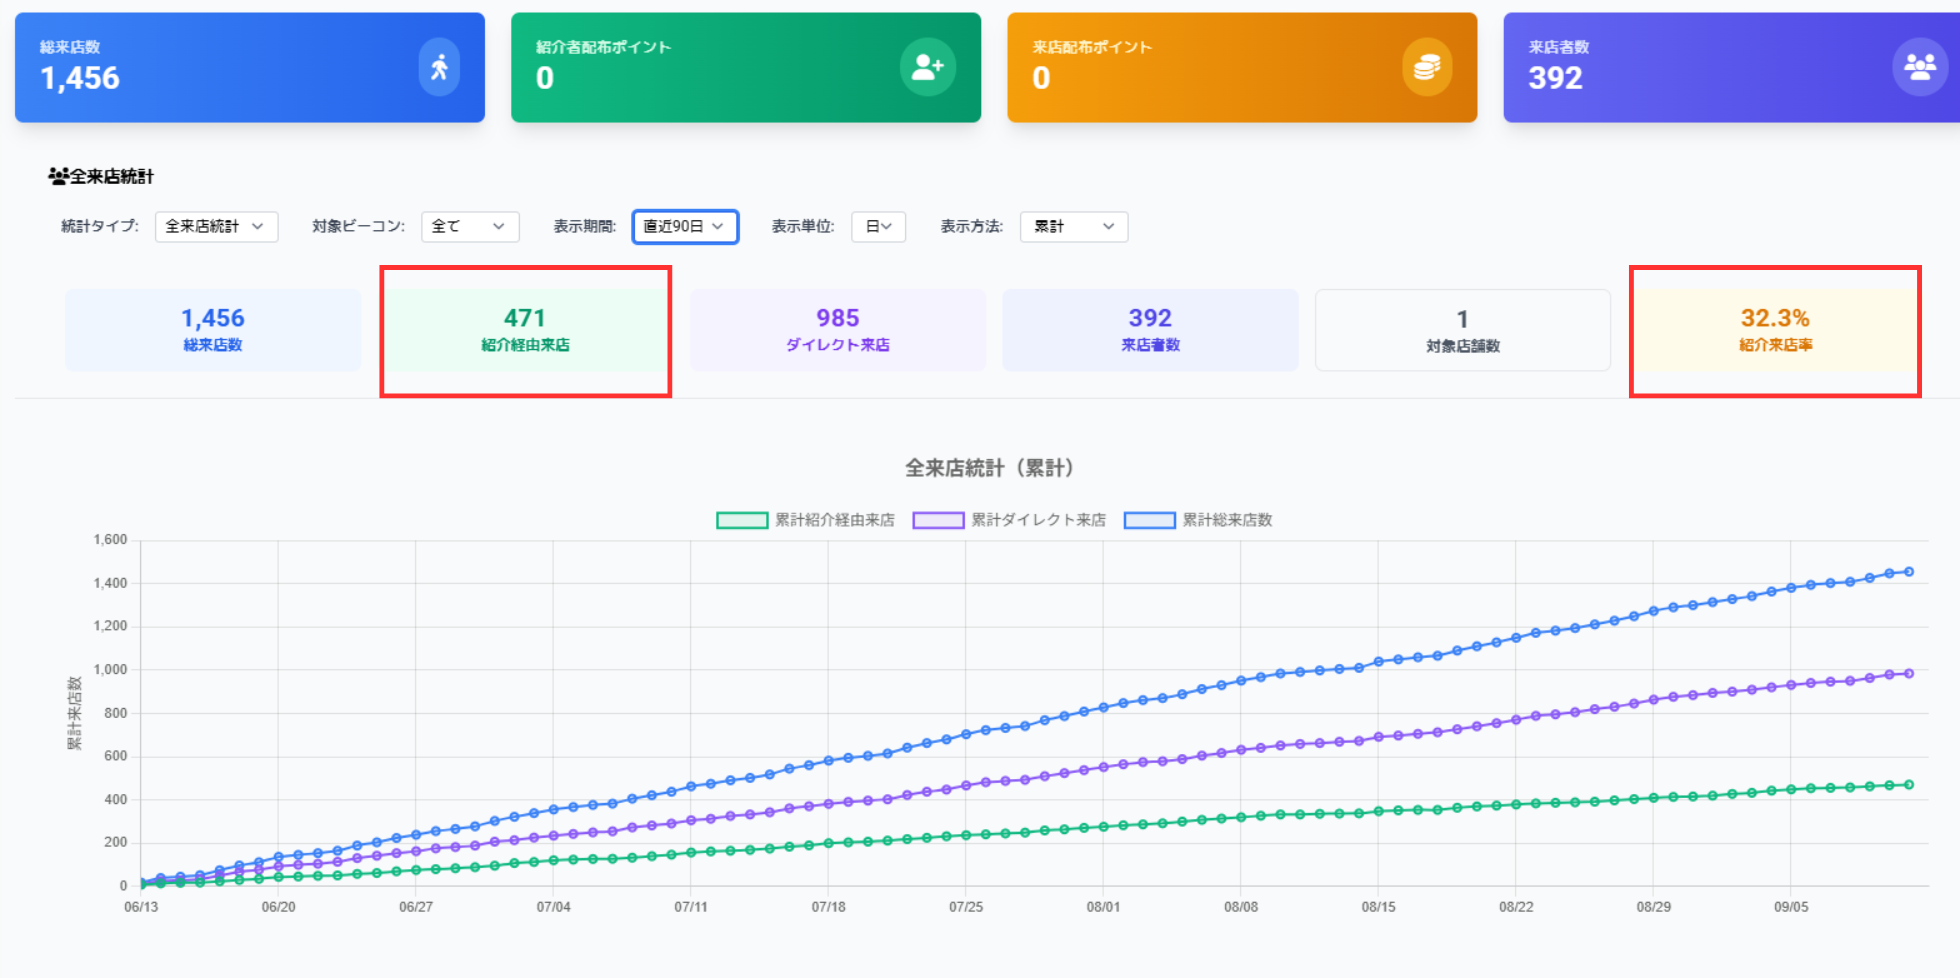
Task: Toggle 累計ダイレクト来店 legend series
Action: tap(1009, 520)
